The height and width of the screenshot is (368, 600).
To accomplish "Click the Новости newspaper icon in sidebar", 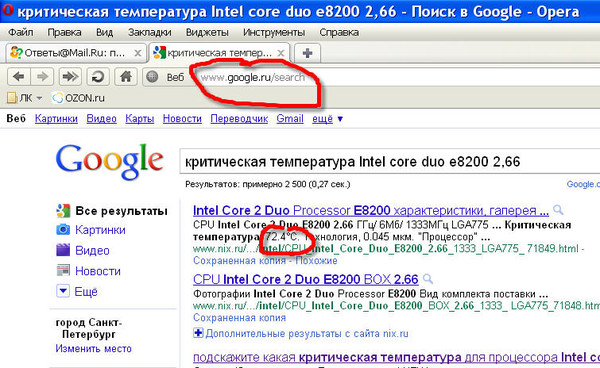I will (x=63, y=270).
